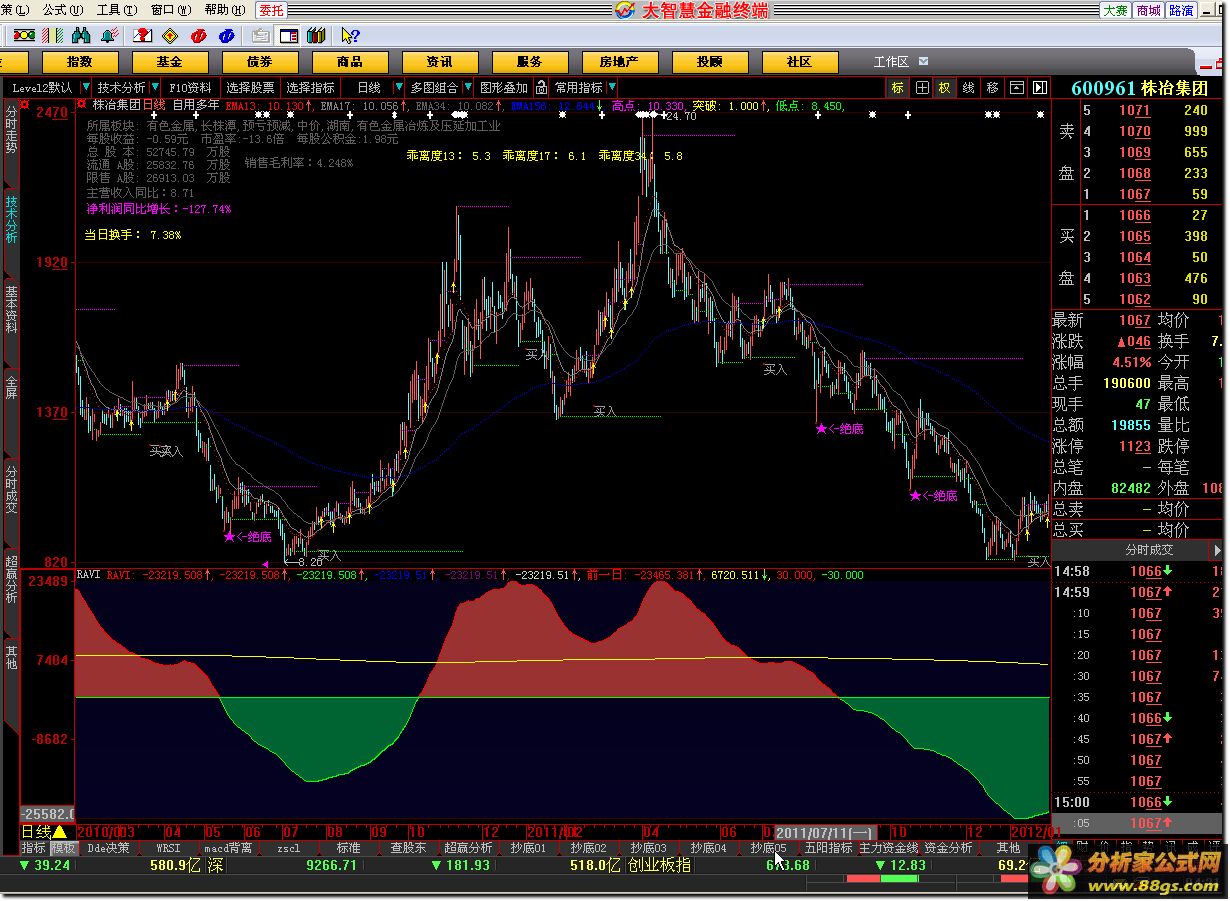Select the 资讯 button
This screenshot has width=1230, height=901.
tap(440, 62)
